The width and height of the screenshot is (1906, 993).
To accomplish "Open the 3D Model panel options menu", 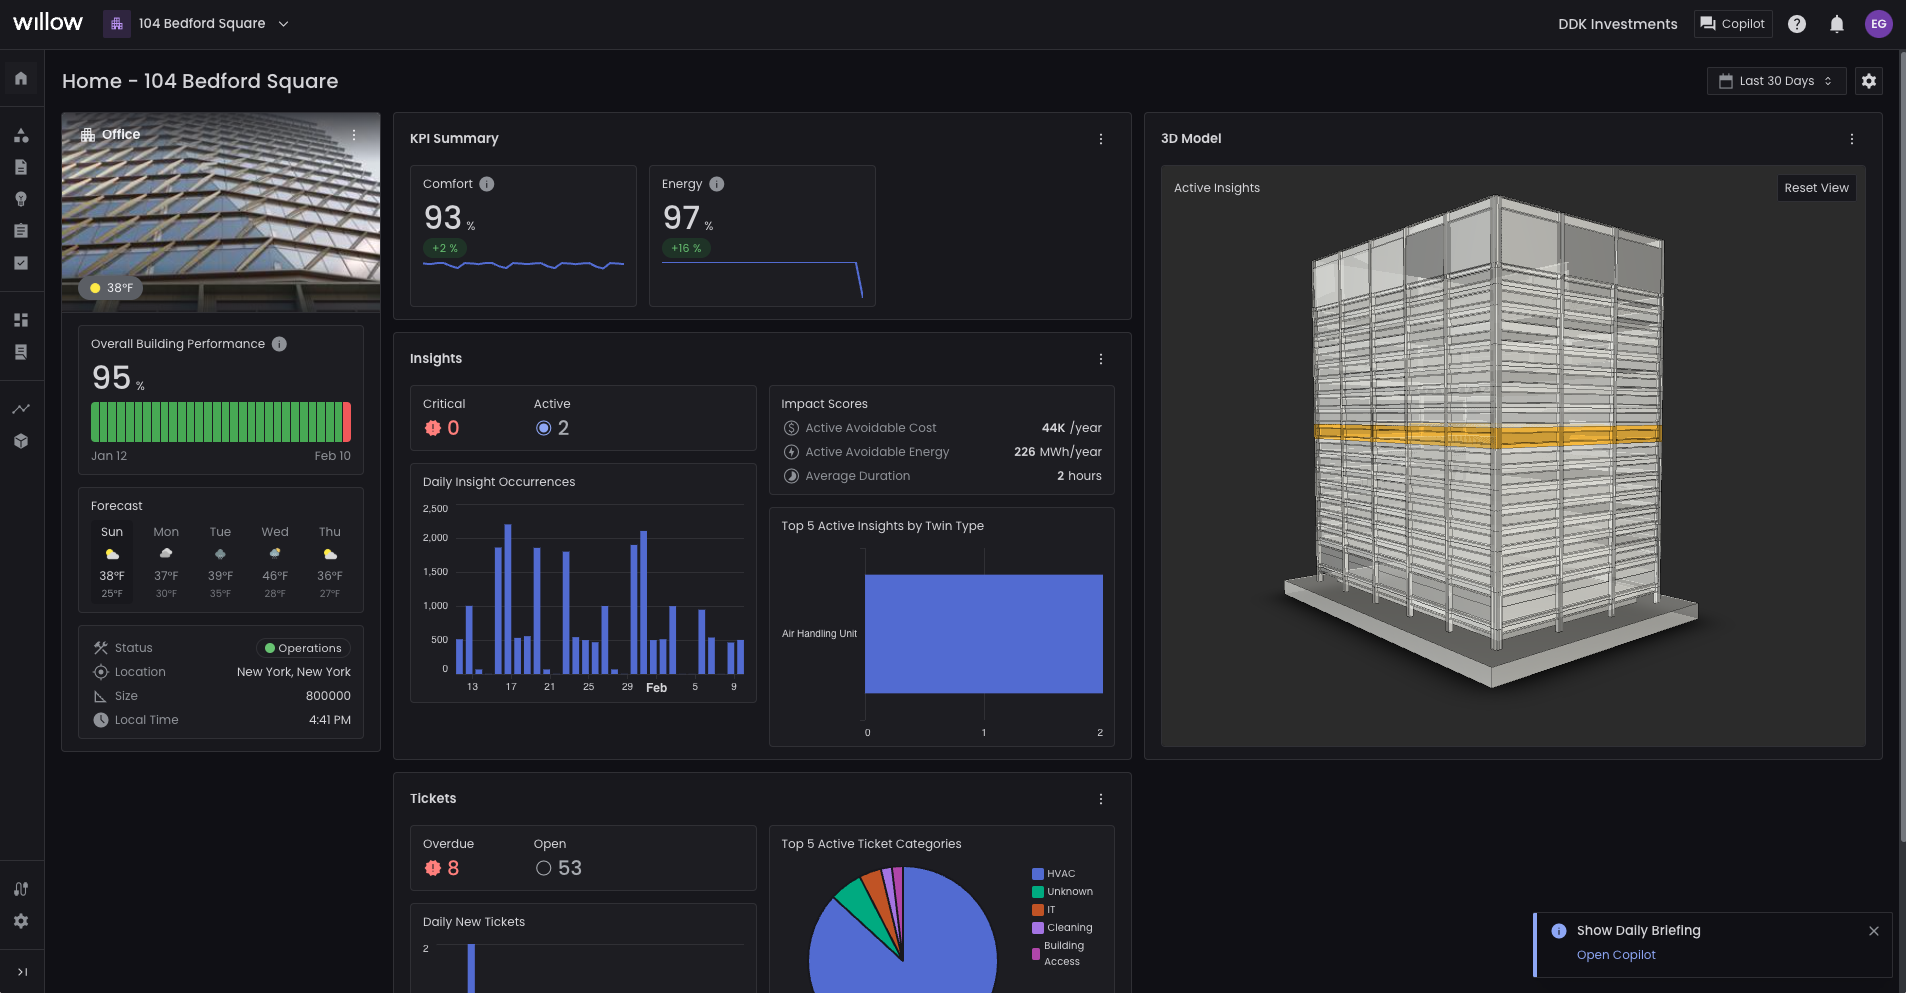I will pos(1852,139).
